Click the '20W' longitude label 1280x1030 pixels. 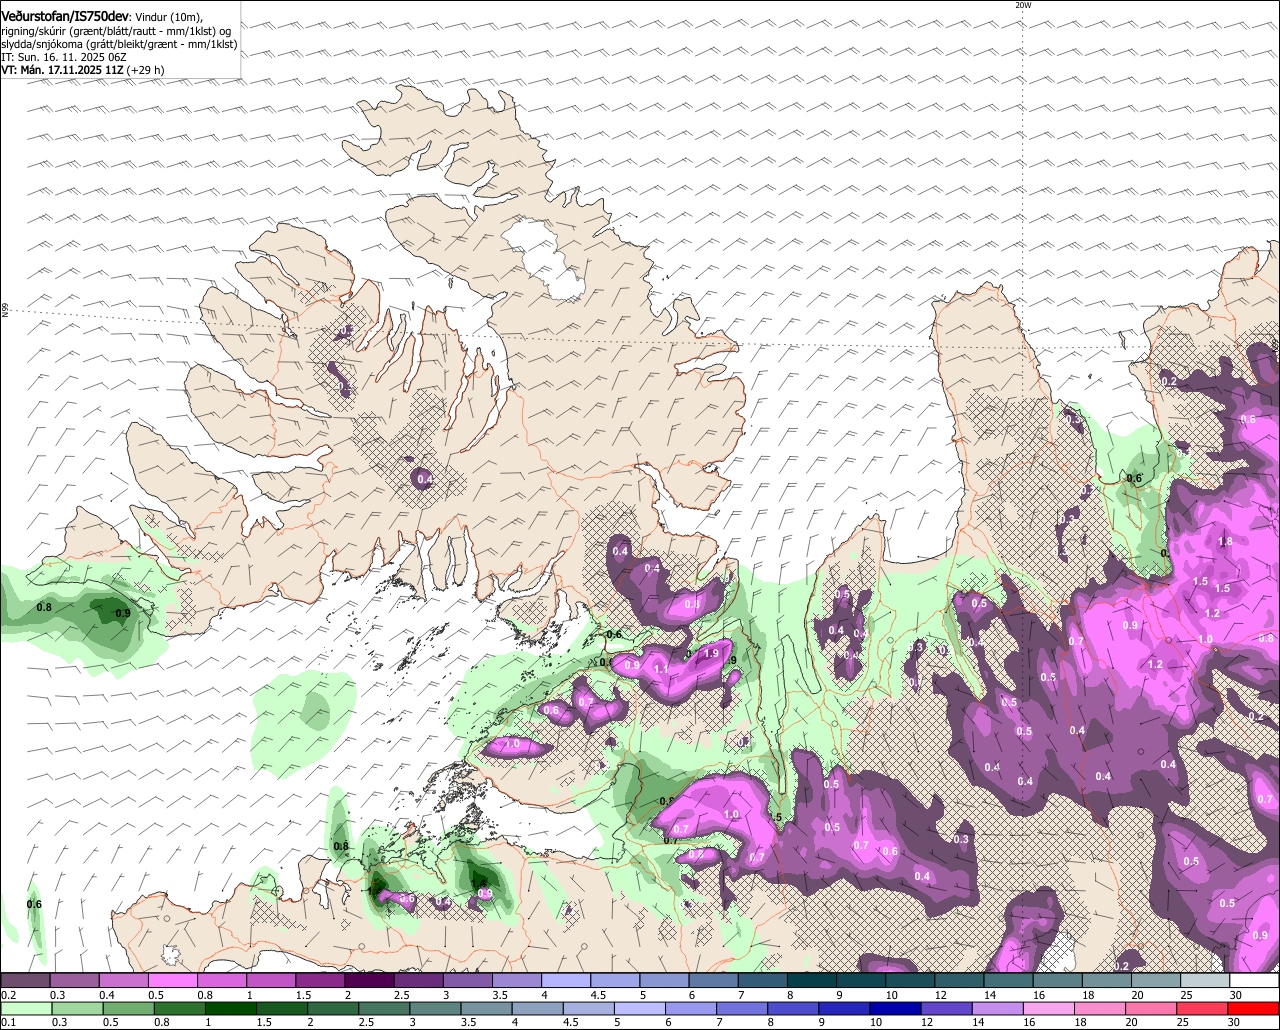point(1023,5)
